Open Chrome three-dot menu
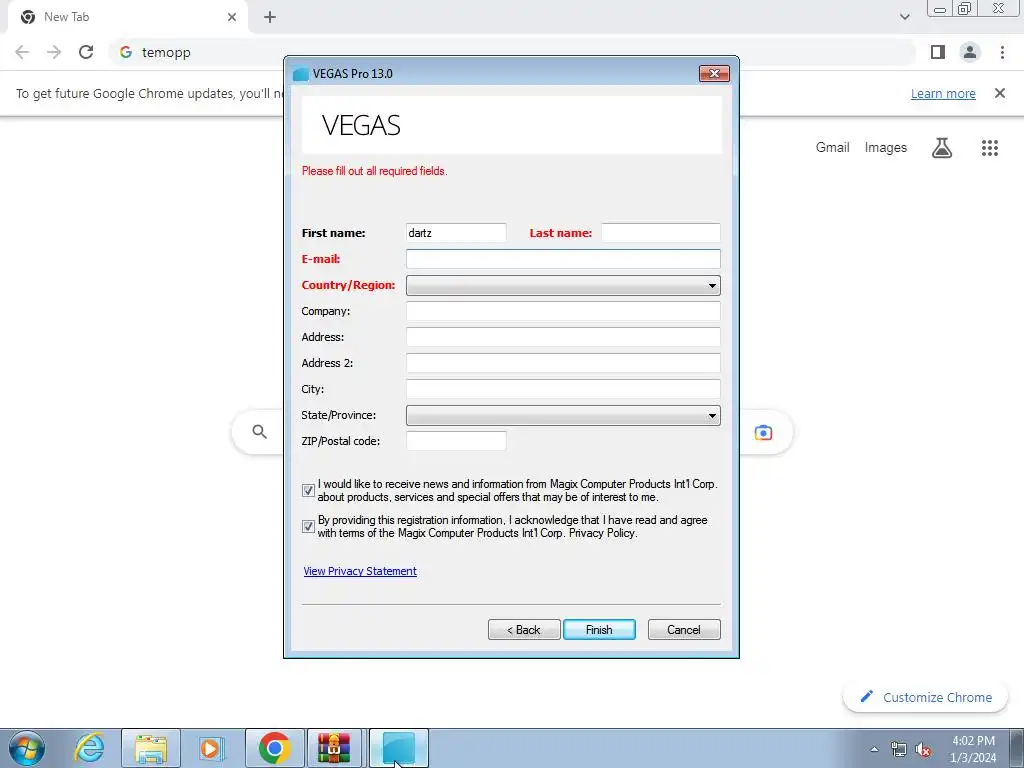1024x768 pixels. pyautogui.click(x=1002, y=52)
